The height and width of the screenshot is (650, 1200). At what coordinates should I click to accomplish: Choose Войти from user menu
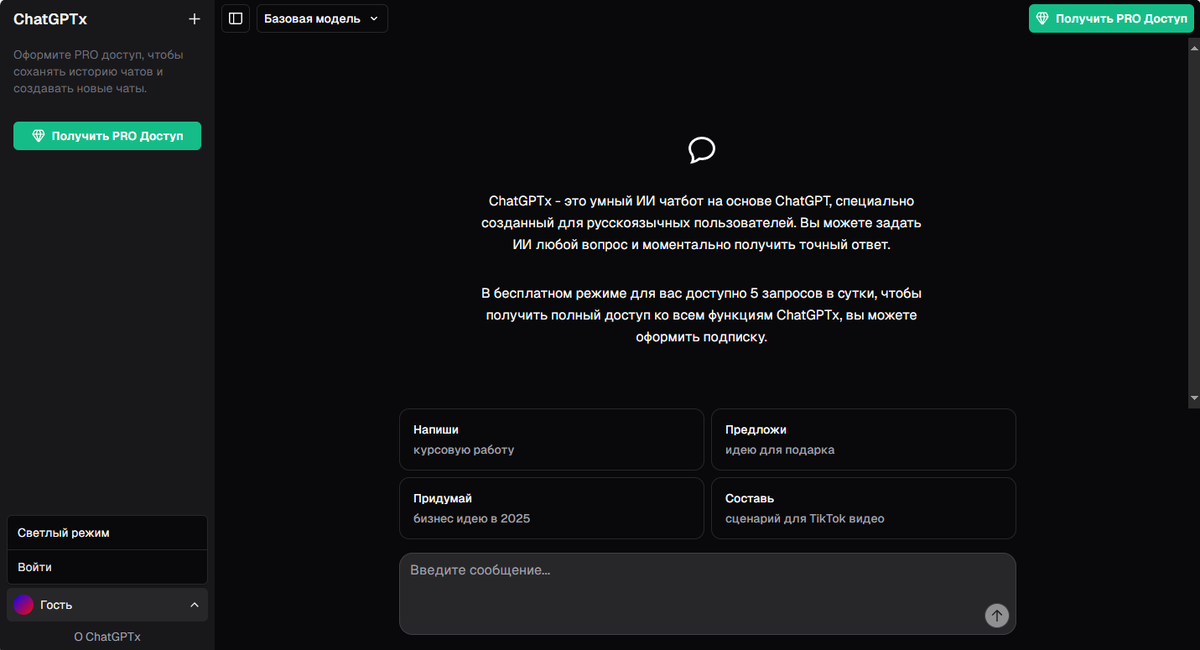pos(107,567)
